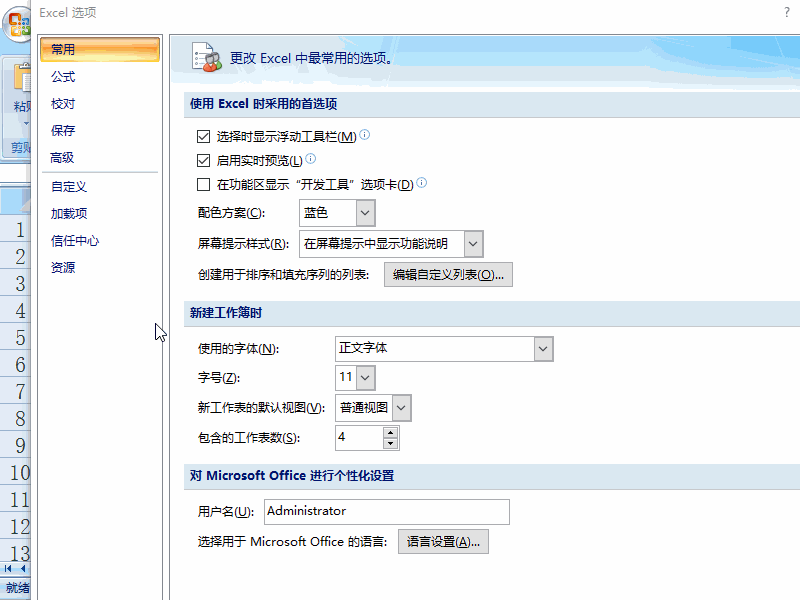The width and height of the screenshot is (800, 600).
Task: Select row 7 header in worksheet
Action: point(16,391)
